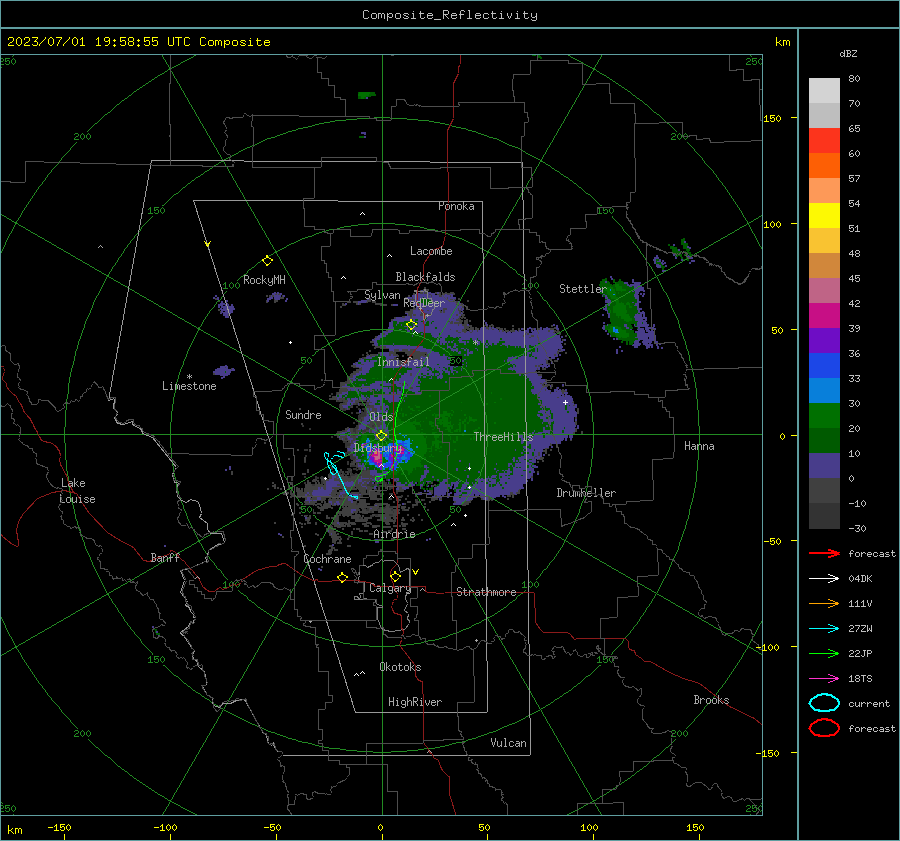
Task: Select the Drumheller city label
Action: click(x=586, y=493)
